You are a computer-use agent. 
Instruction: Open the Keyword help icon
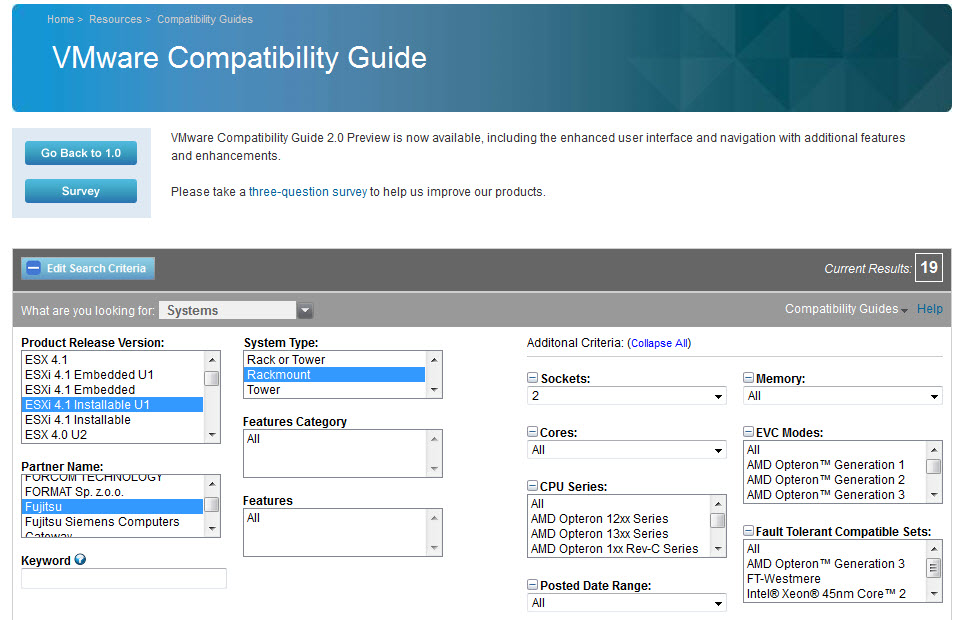pos(80,559)
